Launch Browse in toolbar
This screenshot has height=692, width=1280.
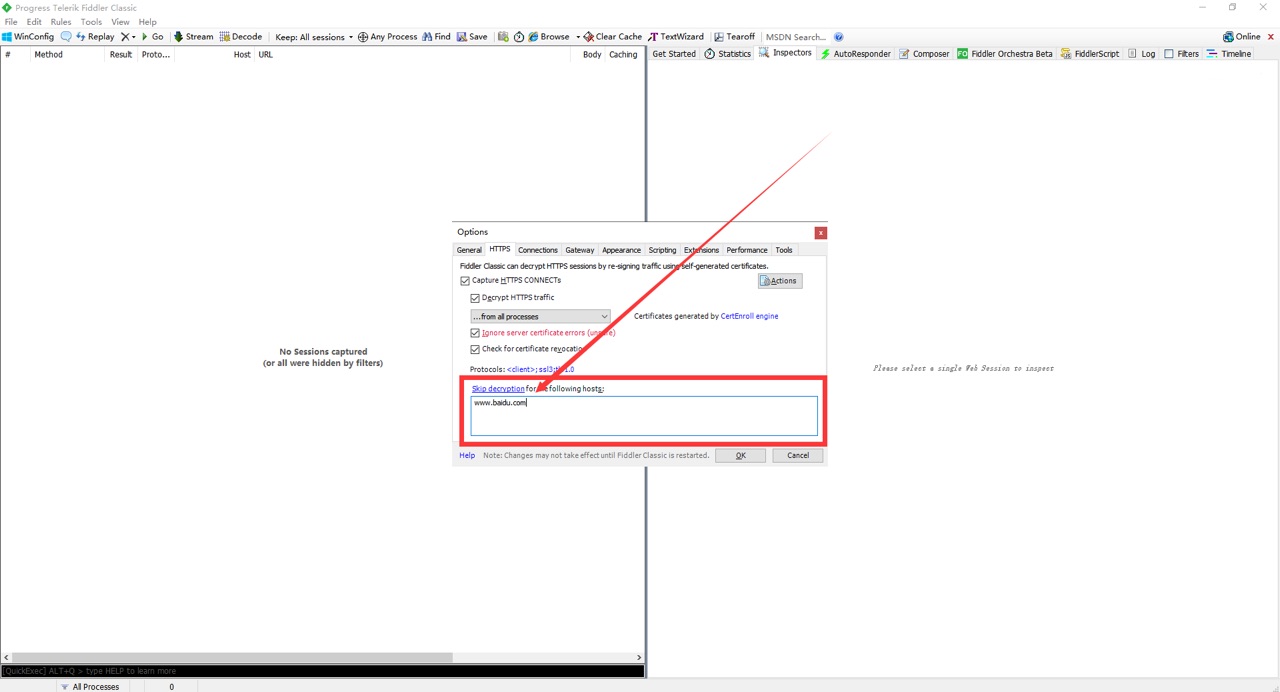[x=549, y=37]
